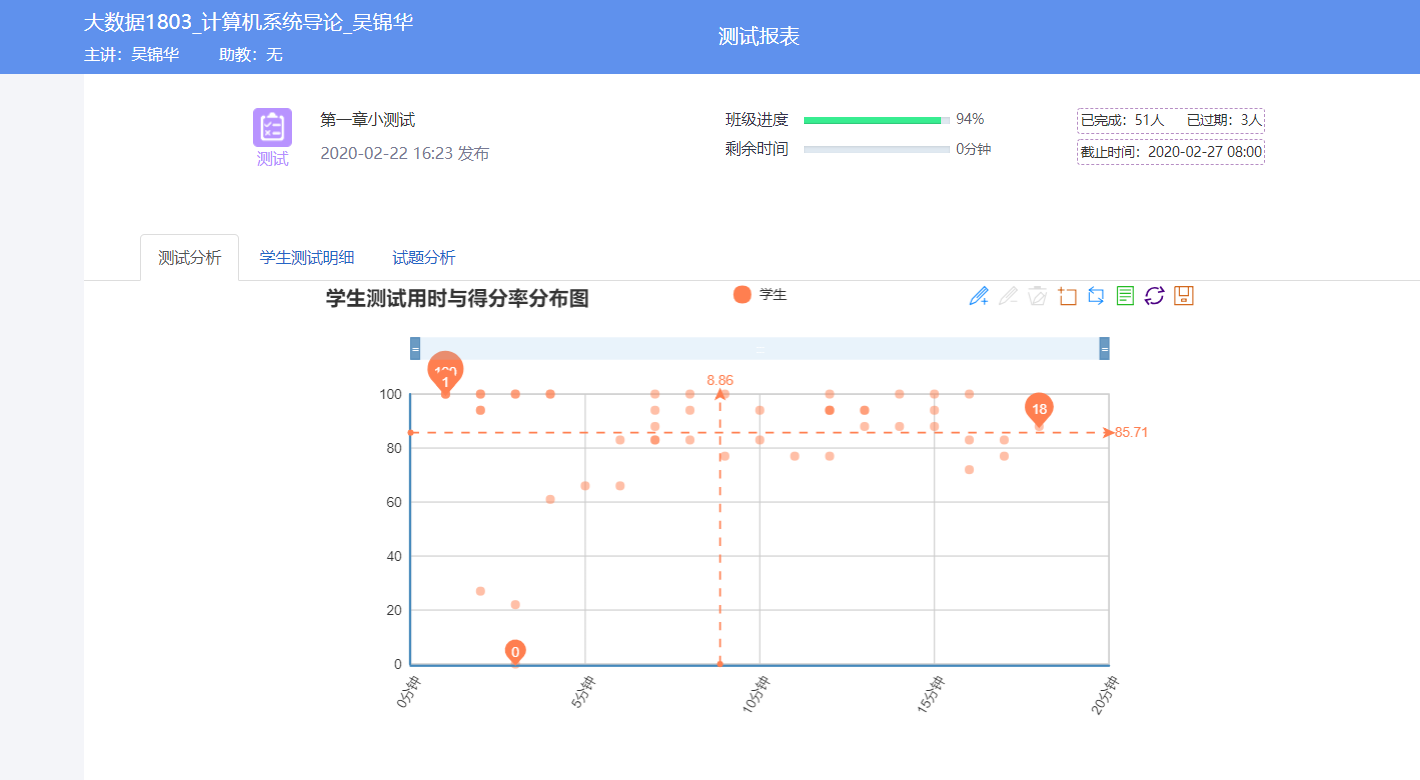
Task: Open the 试题分析 tab
Action: 423,257
